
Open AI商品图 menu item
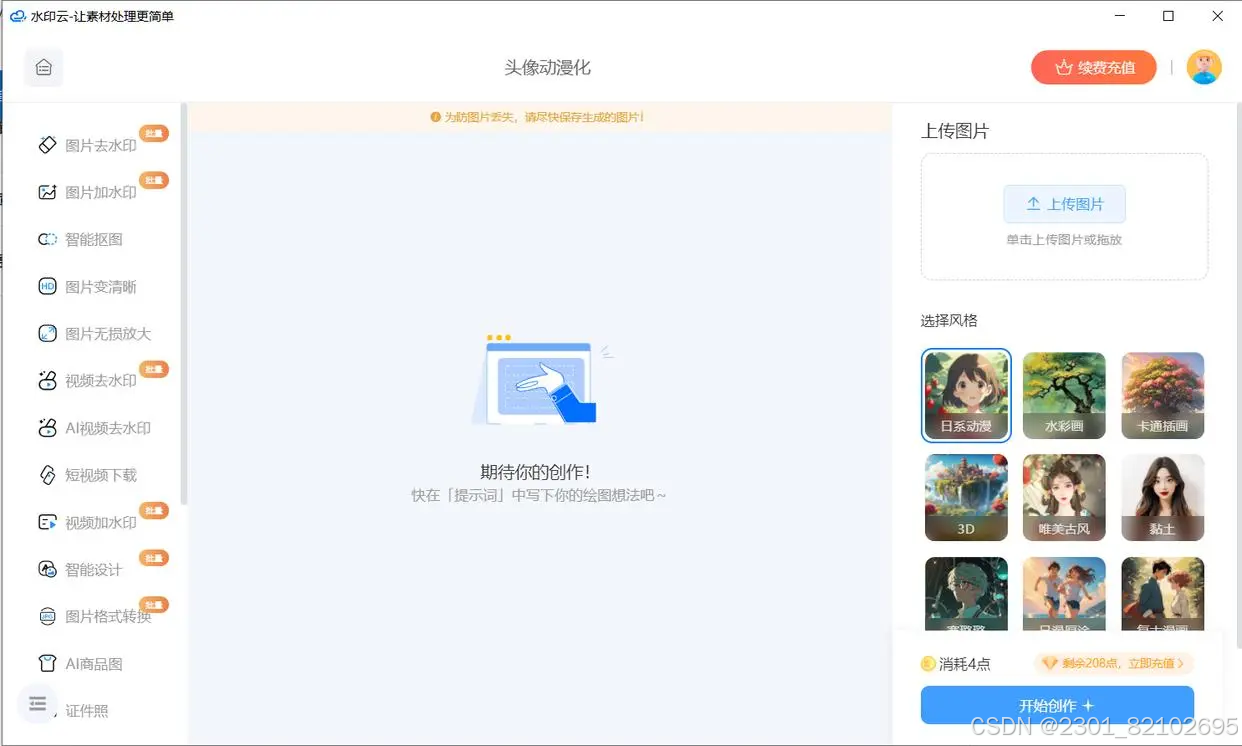93,664
